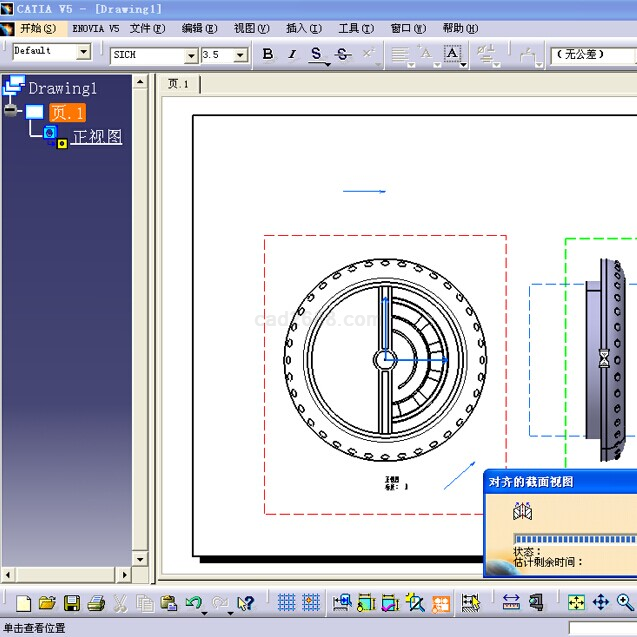Click the 页.1 node in specification tree

[67, 113]
